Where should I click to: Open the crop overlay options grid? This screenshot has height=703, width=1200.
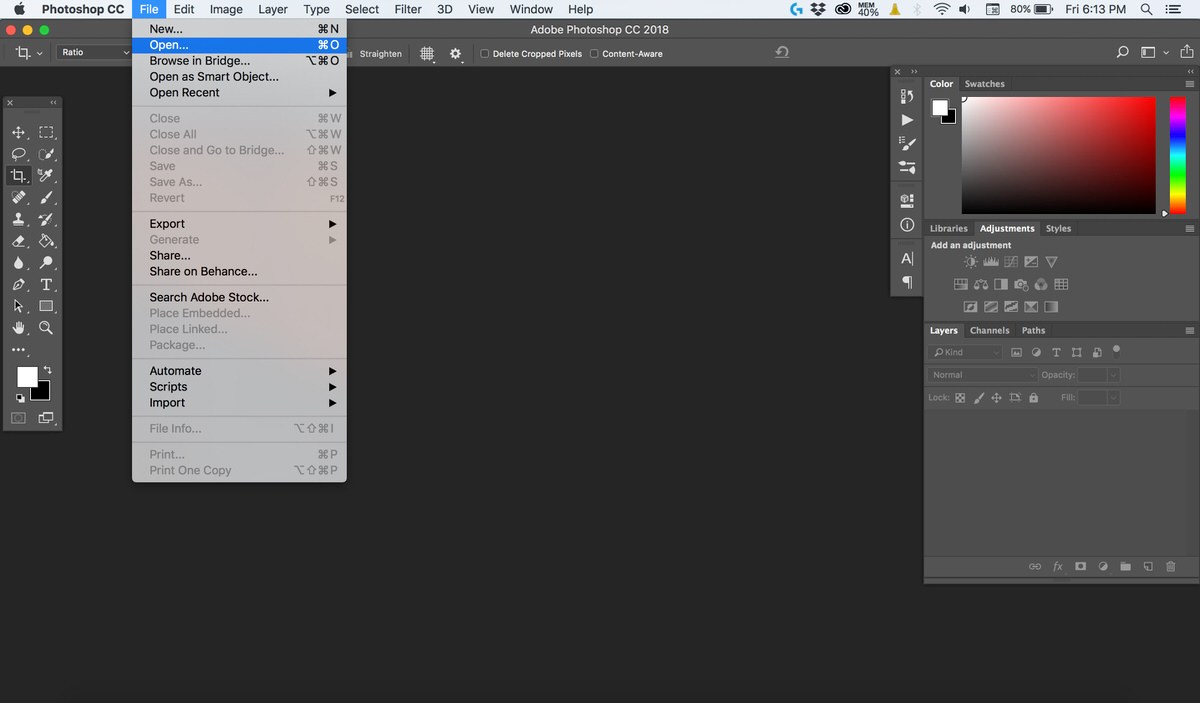[427, 54]
